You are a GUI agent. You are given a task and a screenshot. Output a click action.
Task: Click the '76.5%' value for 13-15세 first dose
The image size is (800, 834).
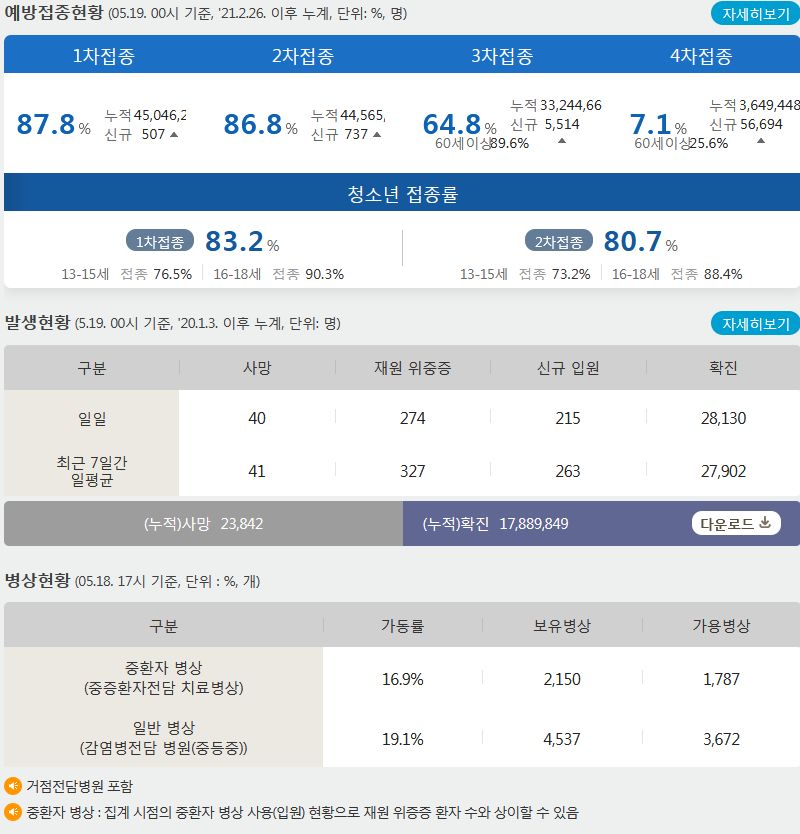click(x=172, y=274)
